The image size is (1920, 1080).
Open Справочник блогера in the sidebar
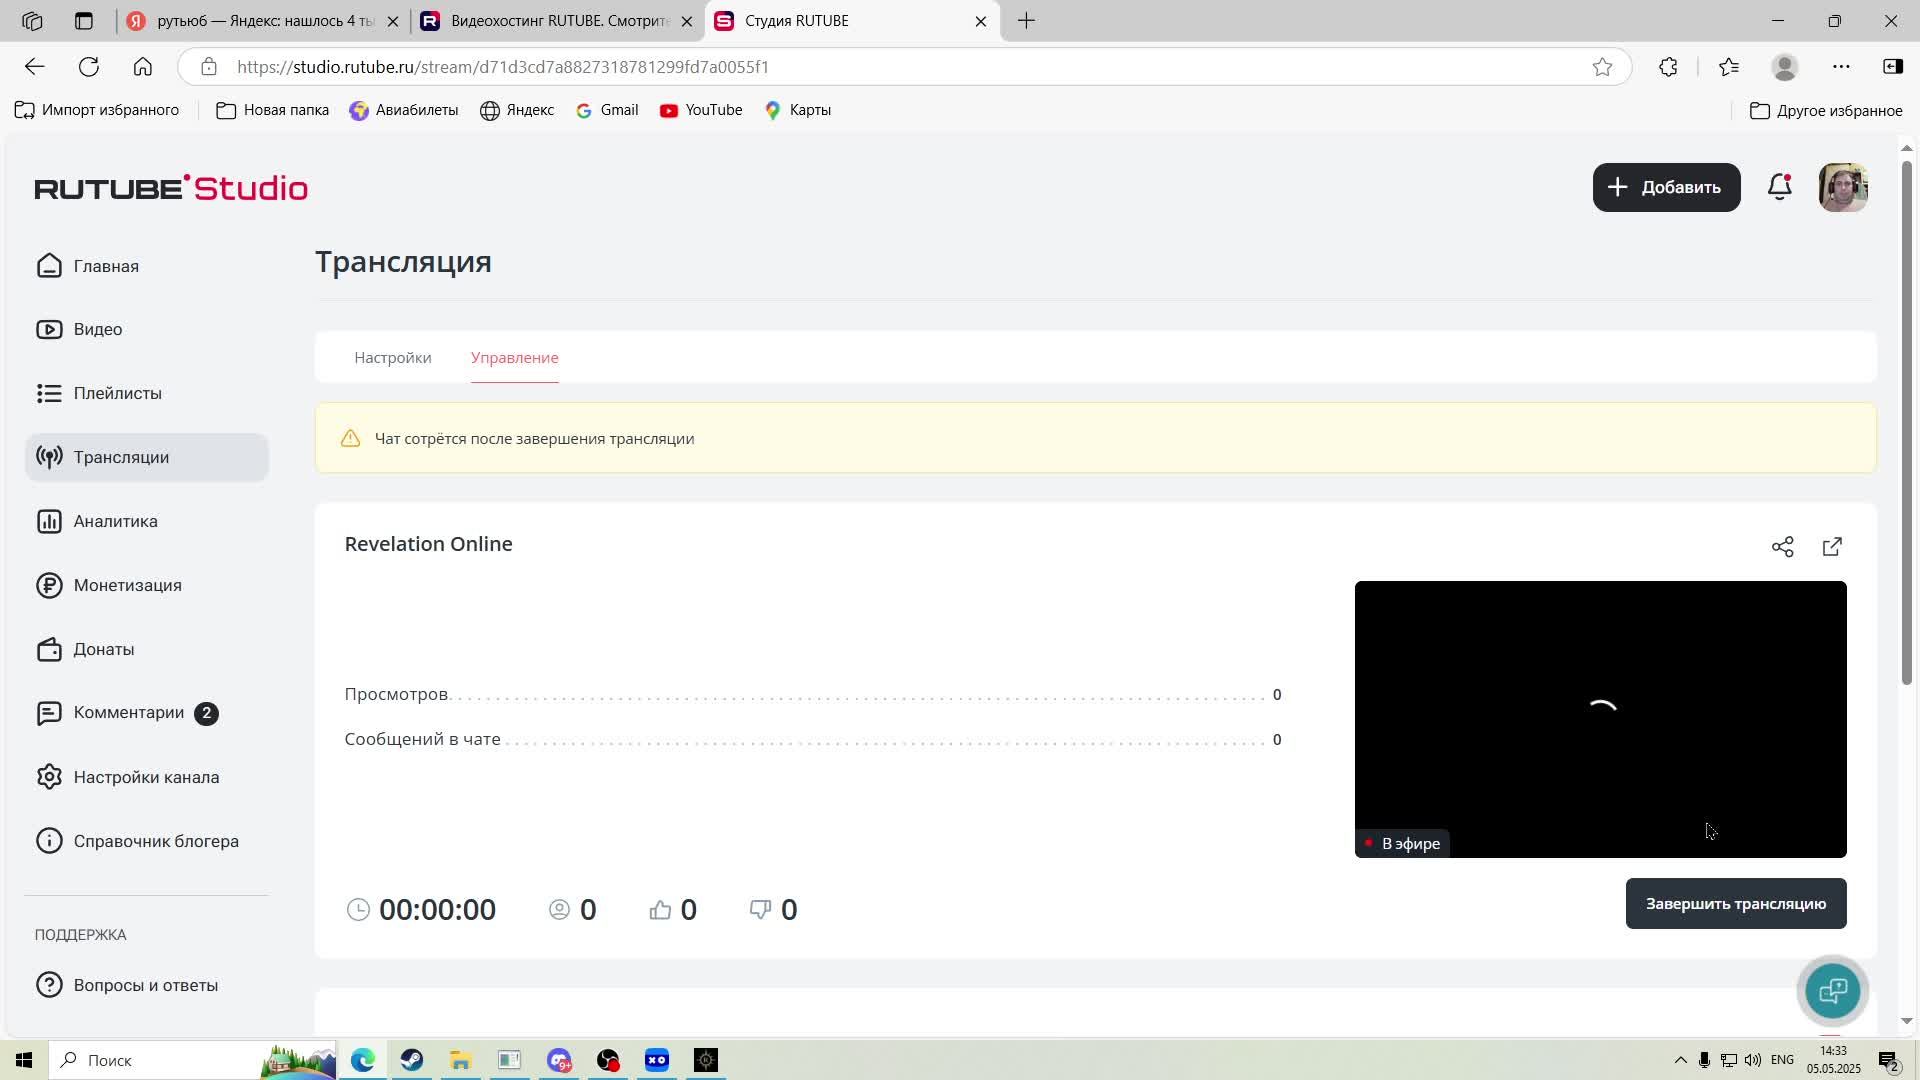click(x=147, y=842)
